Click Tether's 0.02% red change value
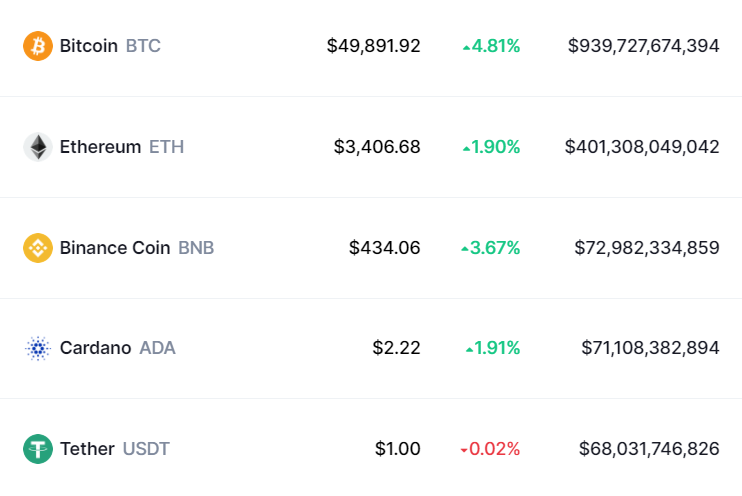Image resolution: width=742 pixels, height=496 pixels. (x=494, y=449)
